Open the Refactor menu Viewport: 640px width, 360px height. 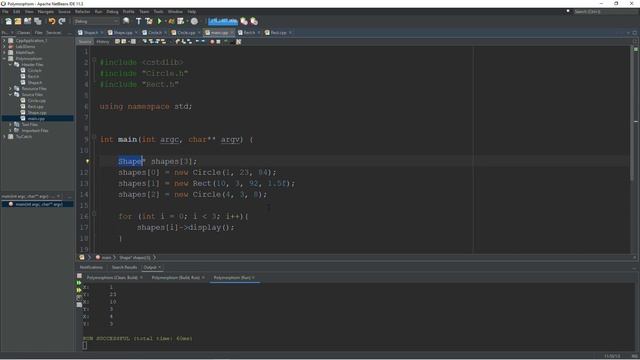[82, 11]
